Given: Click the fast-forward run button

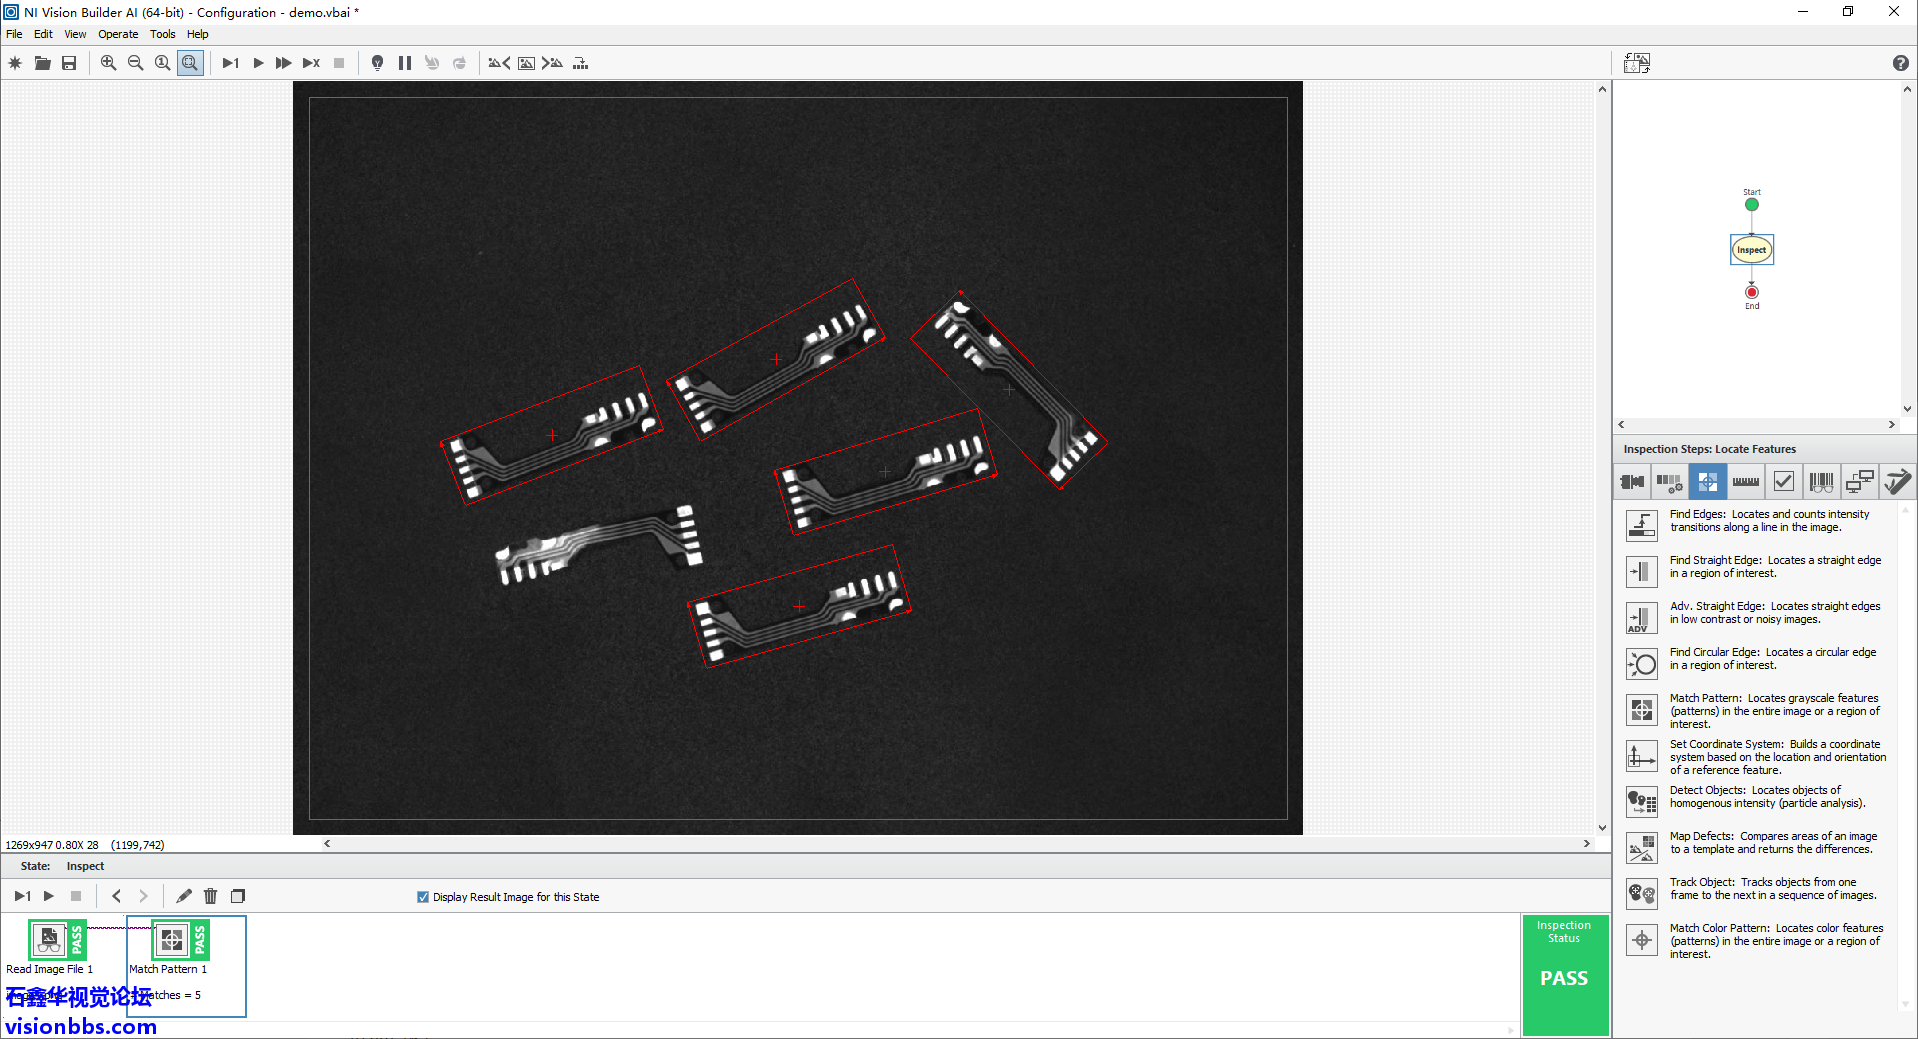Looking at the screenshot, I should point(284,63).
